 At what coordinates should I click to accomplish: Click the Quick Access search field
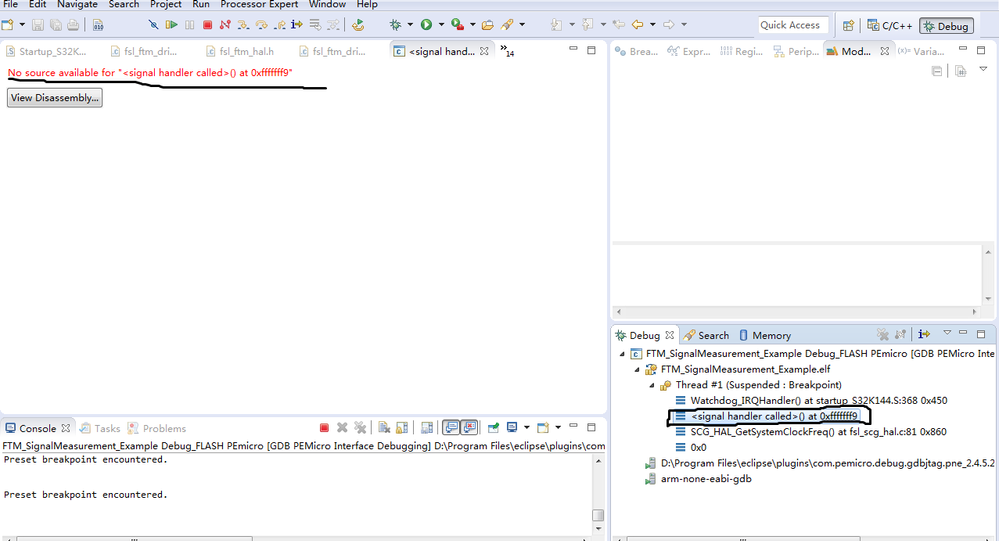tap(793, 25)
